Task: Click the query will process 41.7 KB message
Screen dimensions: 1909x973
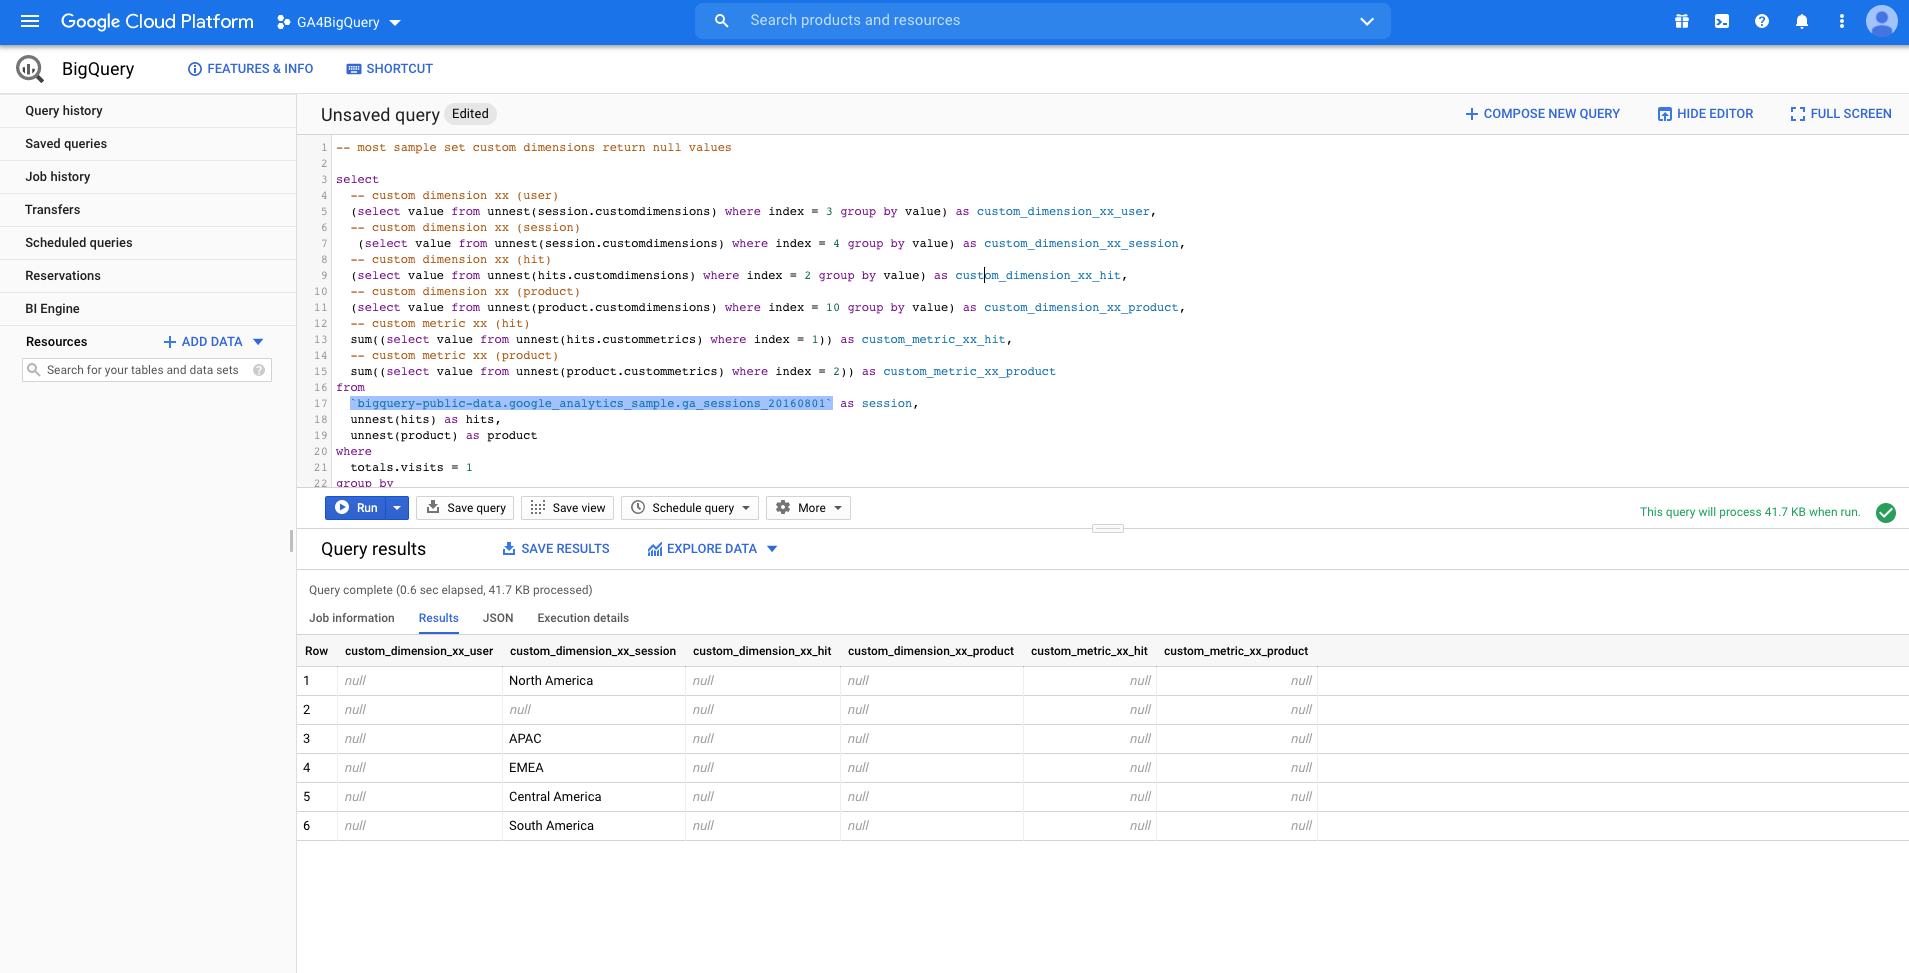Action: pos(1750,512)
